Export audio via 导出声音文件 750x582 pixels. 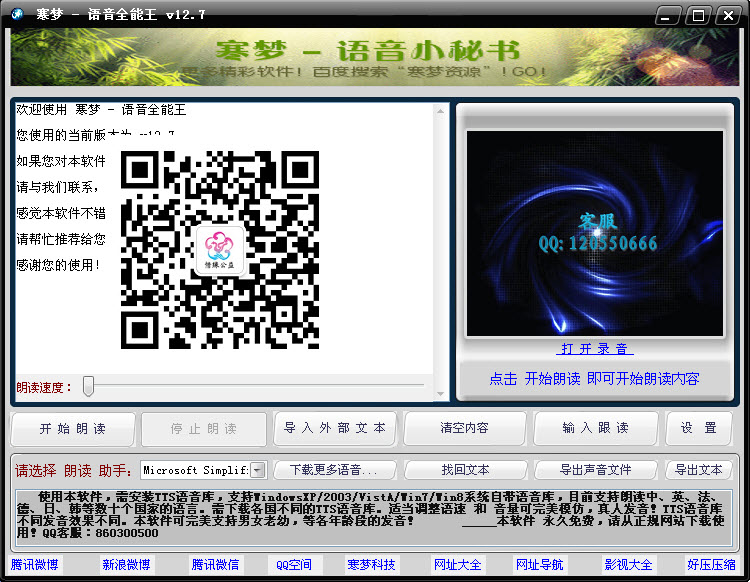pyautogui.click(x=596, y=470)
